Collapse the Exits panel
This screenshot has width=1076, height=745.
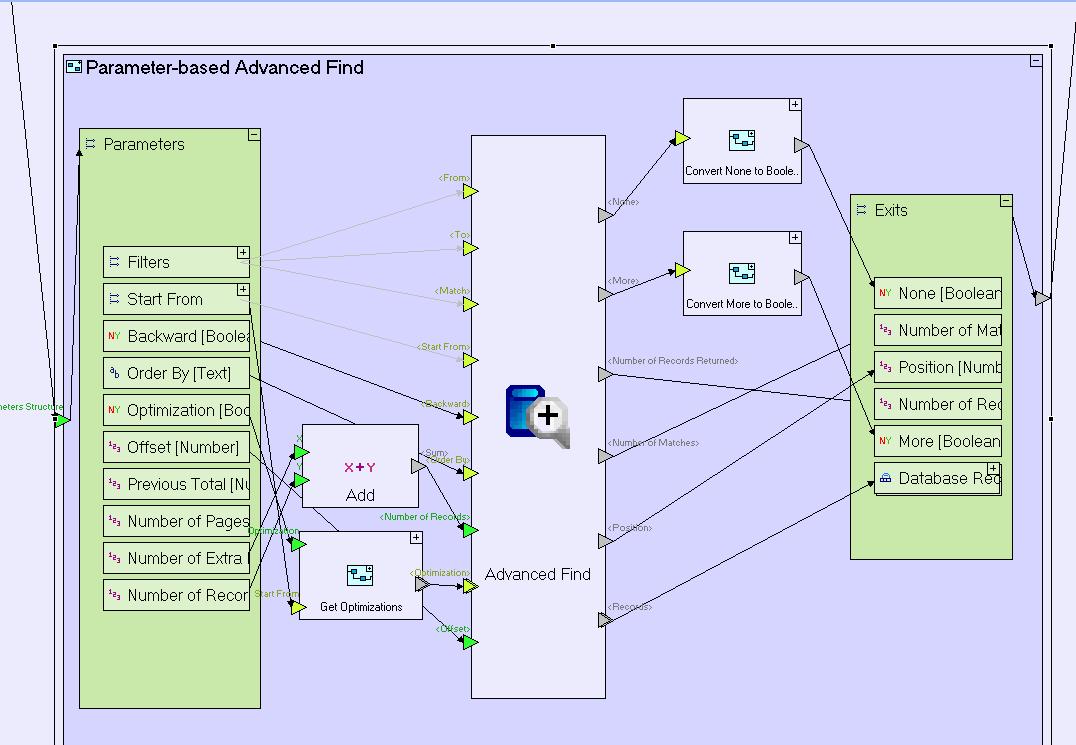pos(1006,201)
